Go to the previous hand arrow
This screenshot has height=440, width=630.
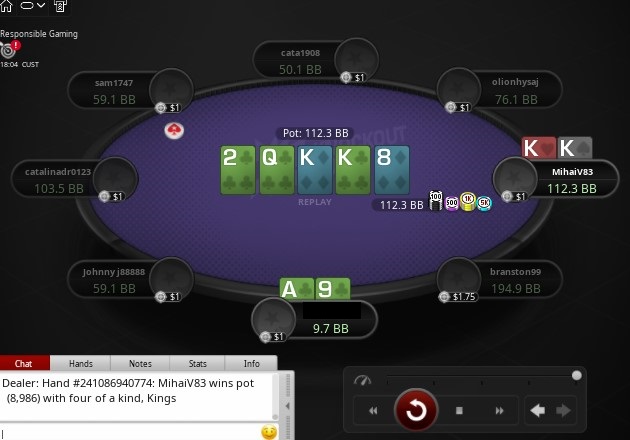point(538,411)
